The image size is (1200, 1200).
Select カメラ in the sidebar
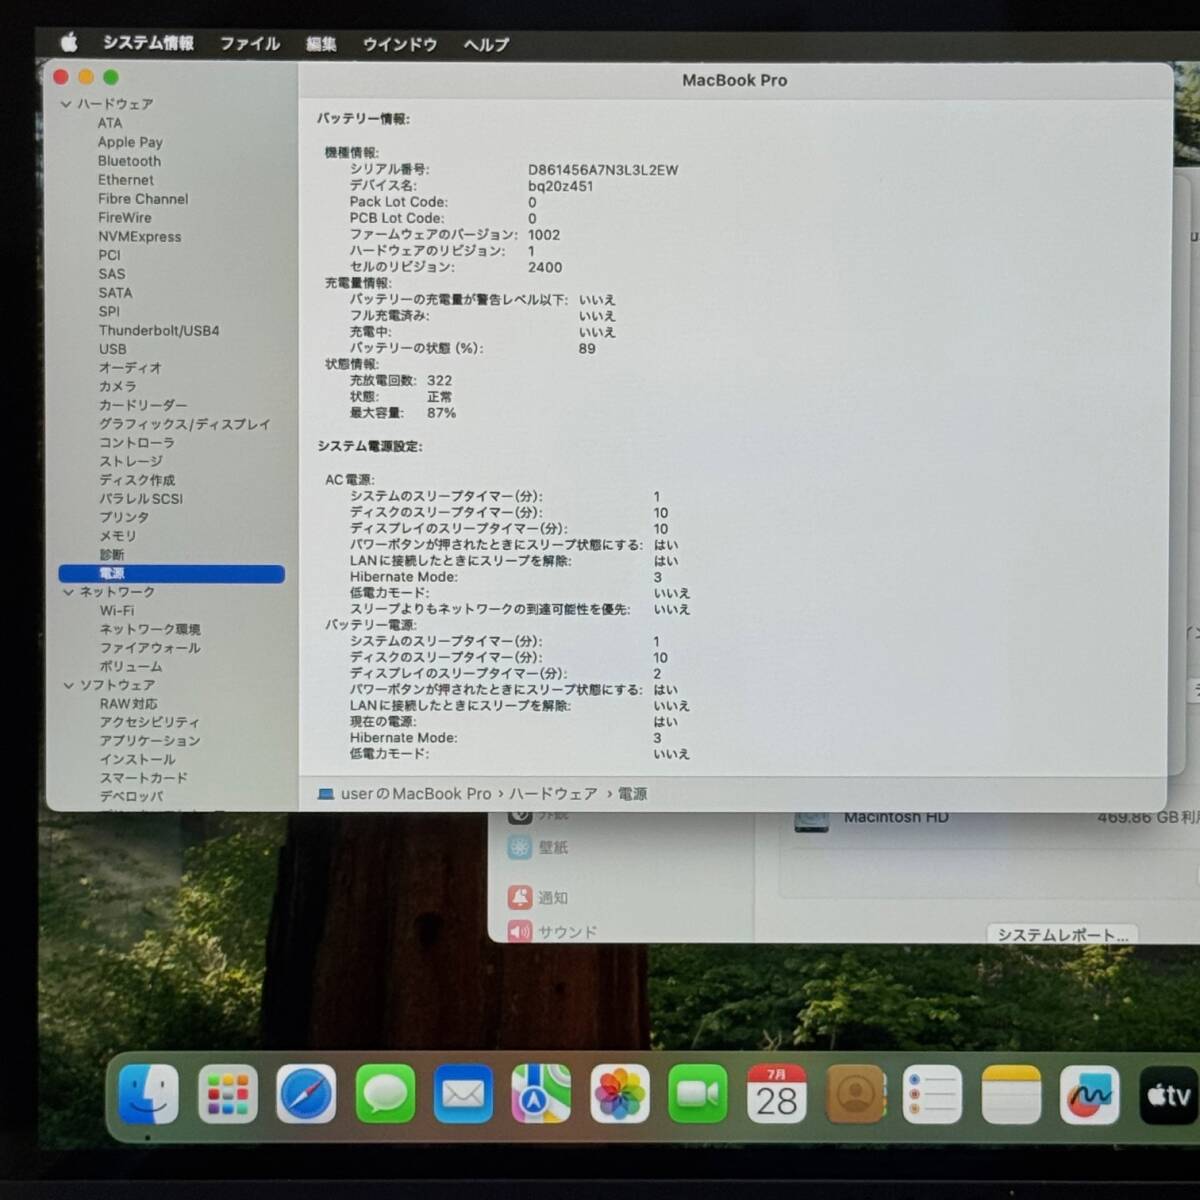[117, 386]
